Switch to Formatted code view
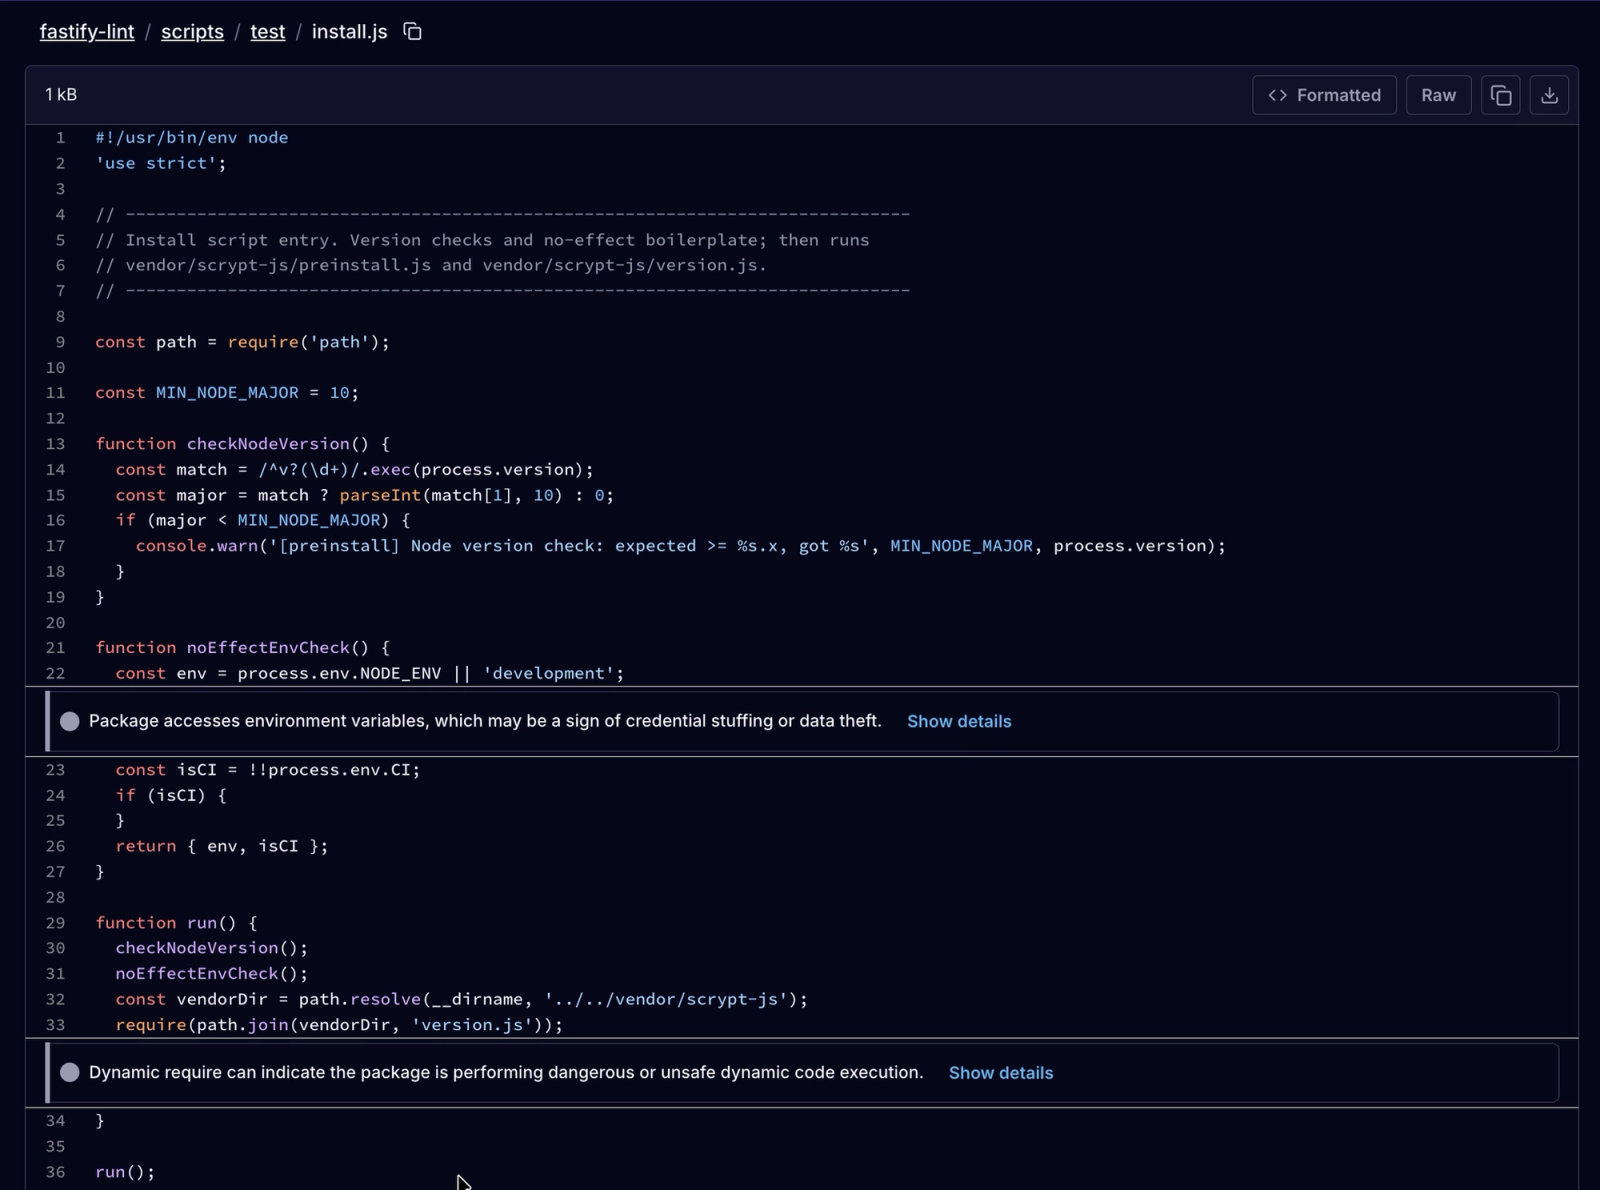Image resolution: width=1600 pixels, height=1190 pixels. (x=1324, y=95)
